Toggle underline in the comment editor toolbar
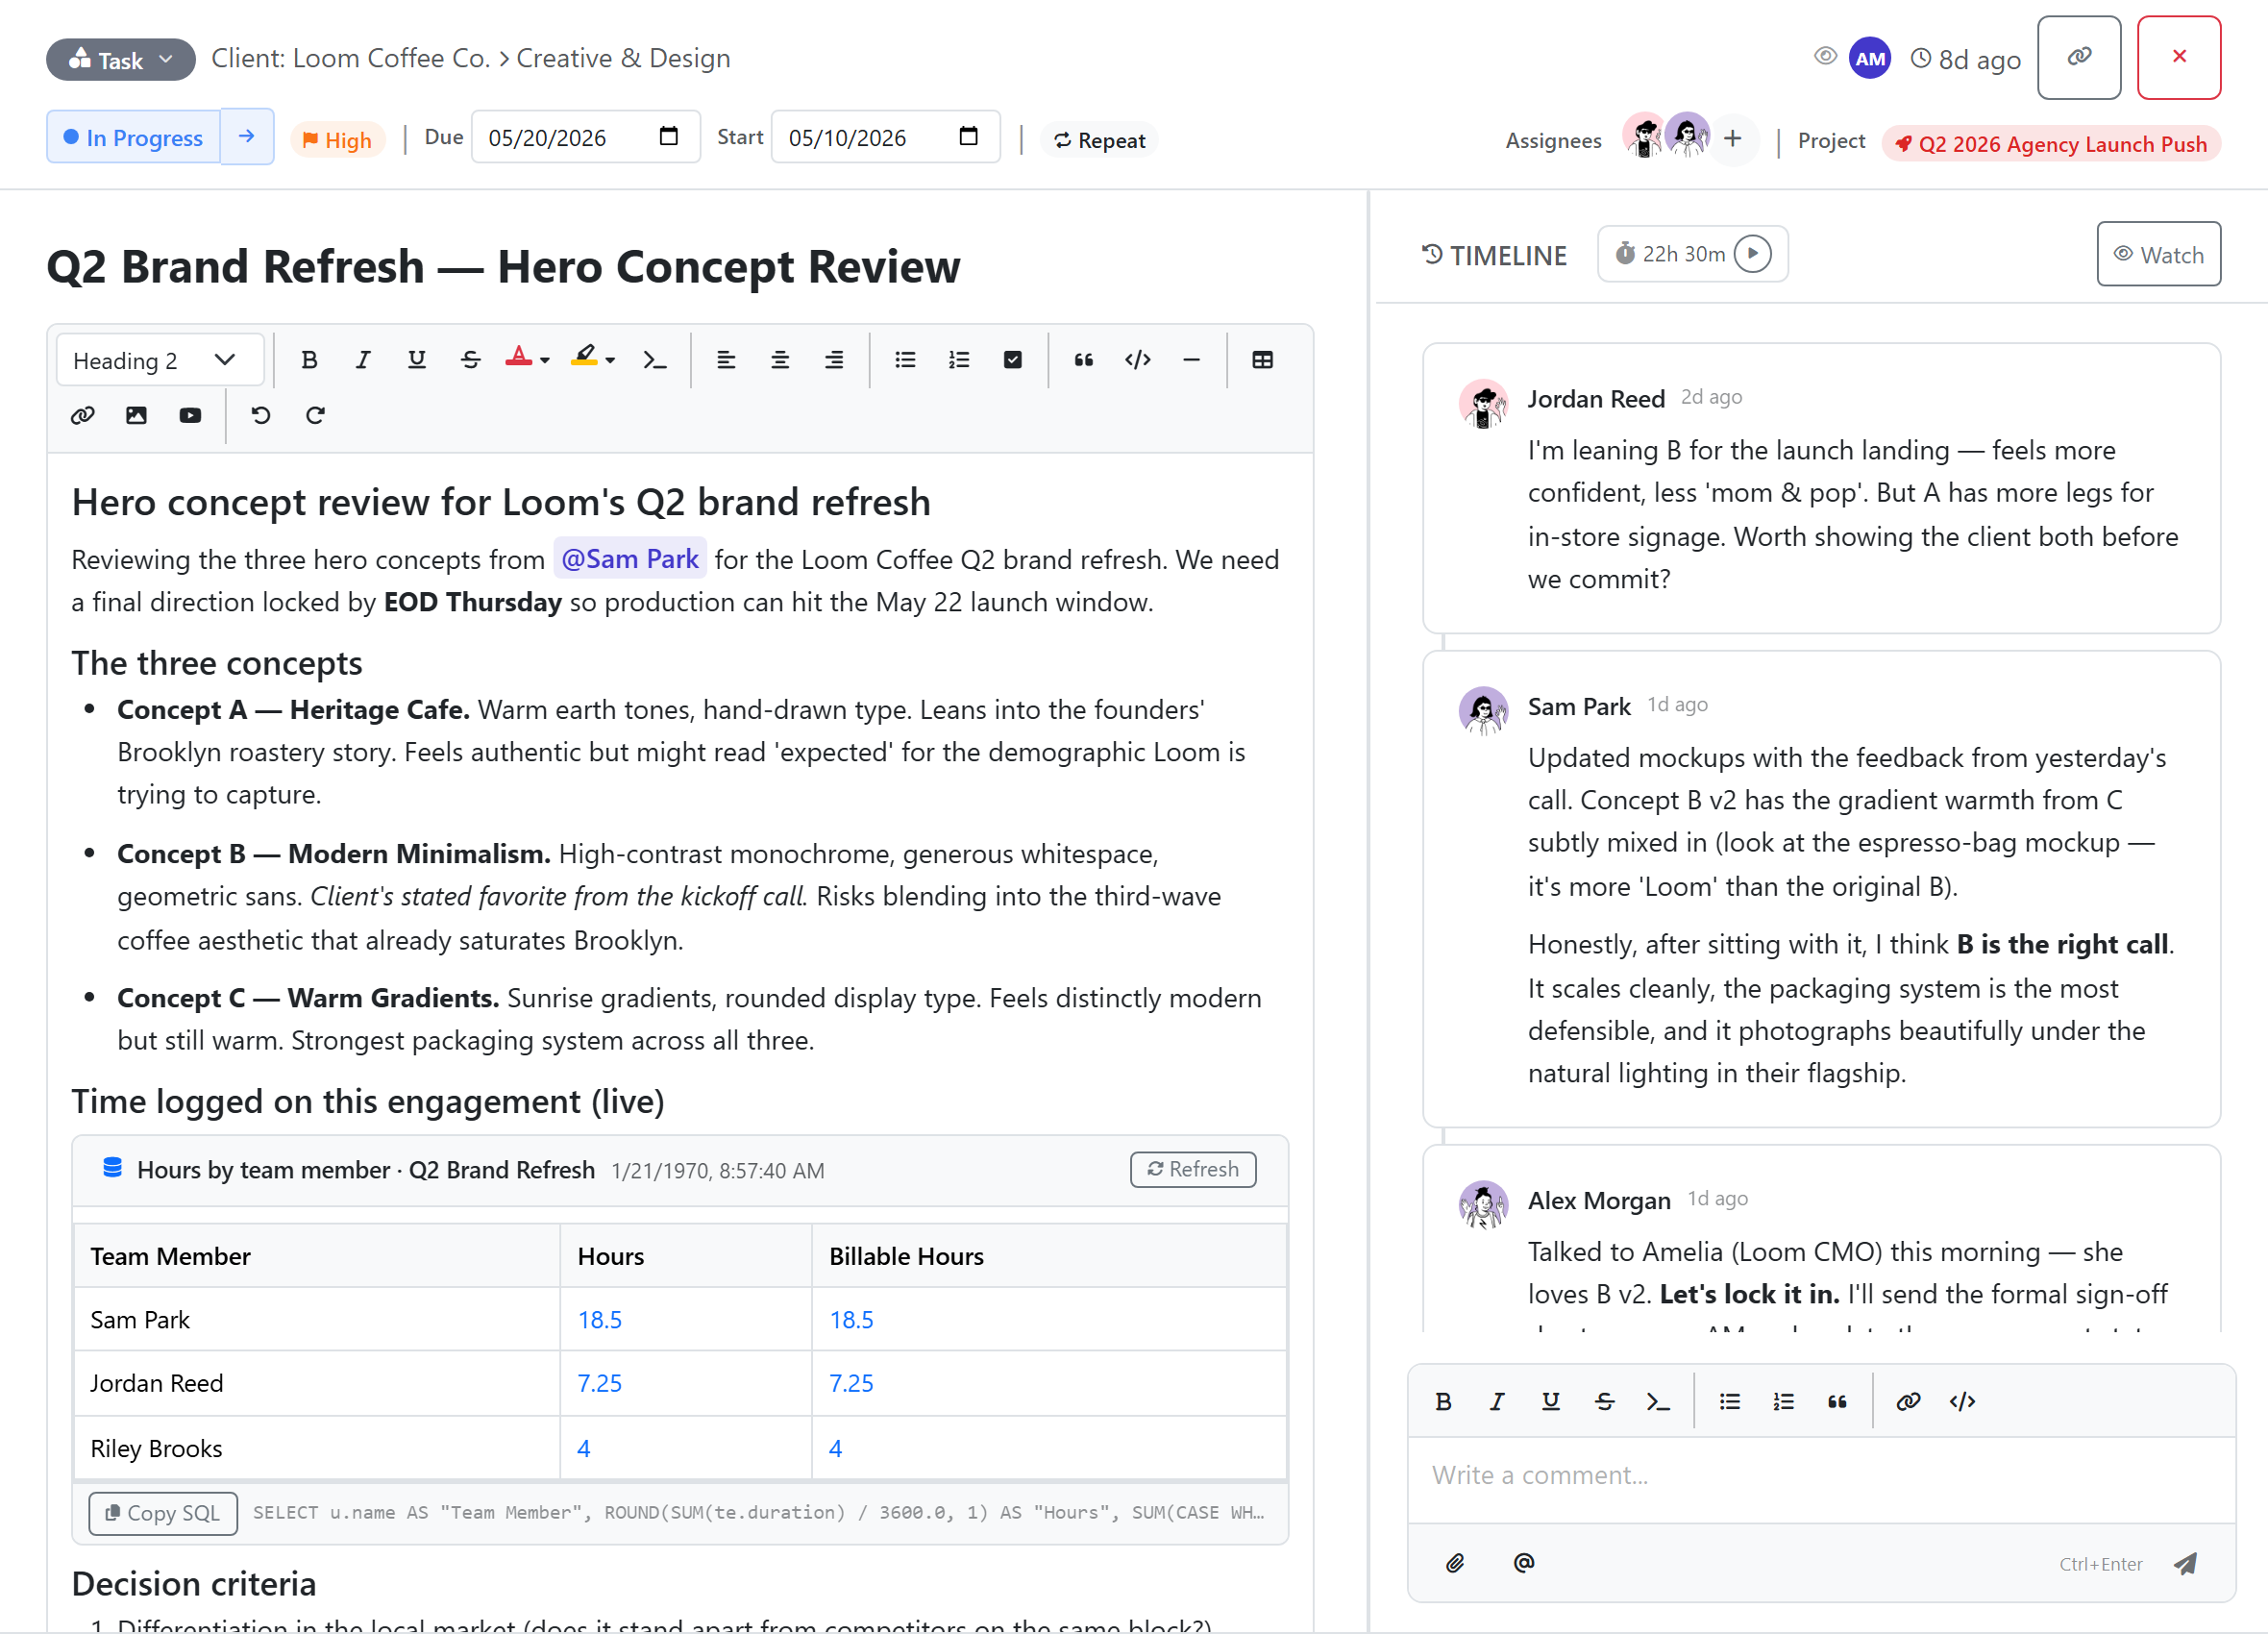 1551,1401
